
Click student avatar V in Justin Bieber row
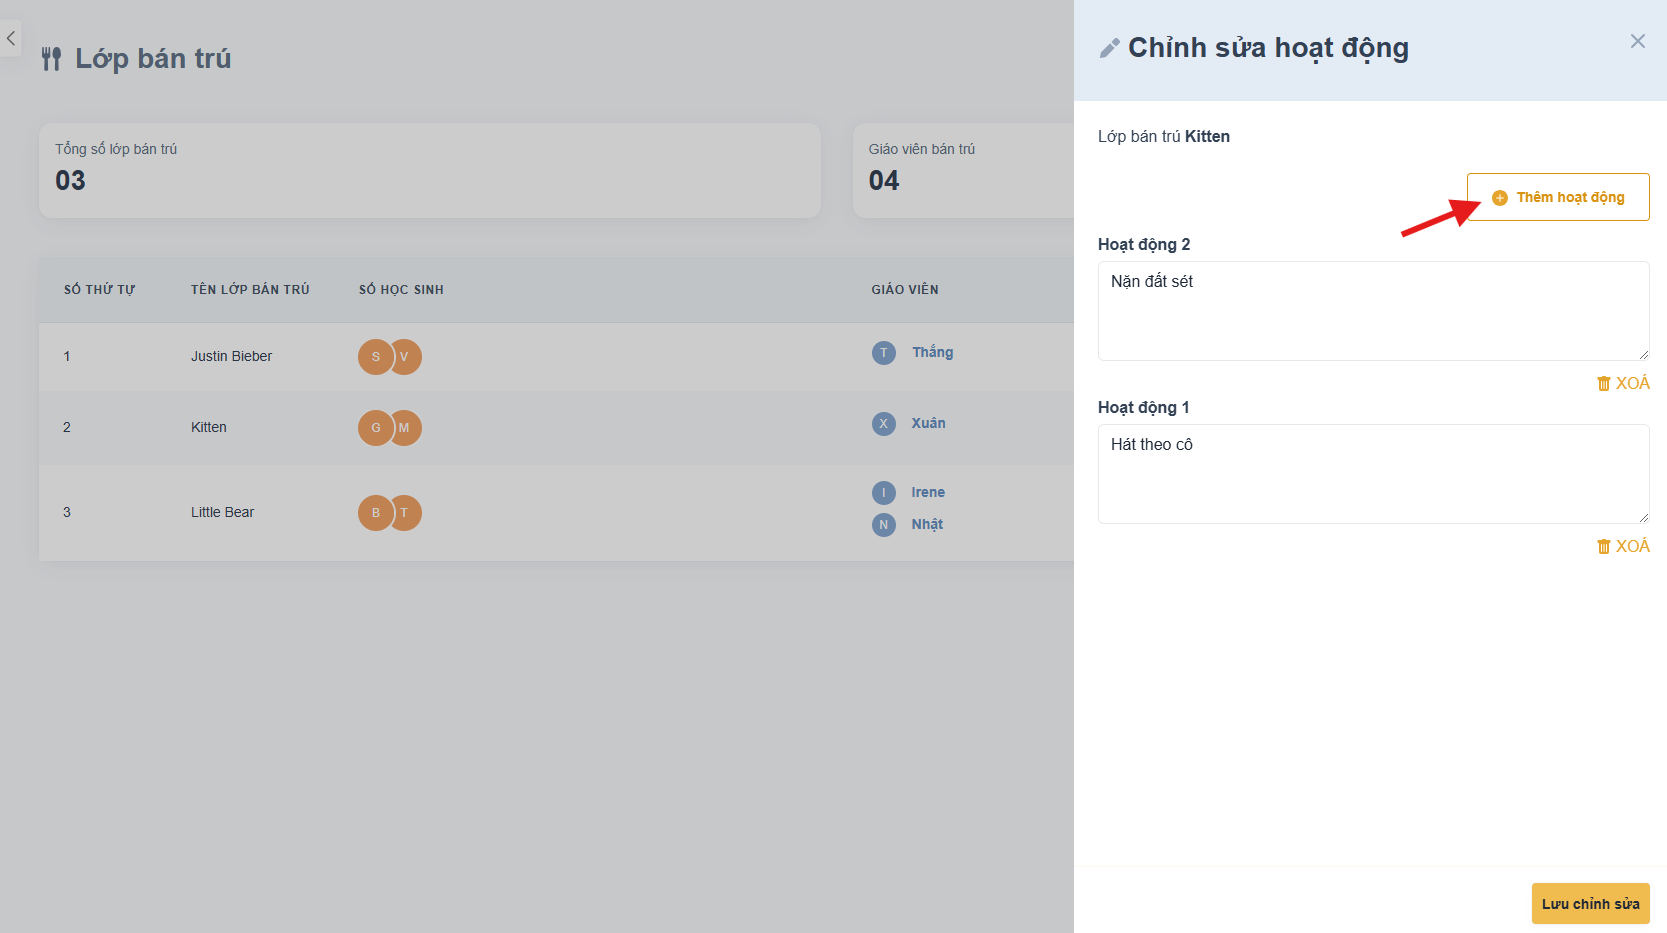point(407,357)
